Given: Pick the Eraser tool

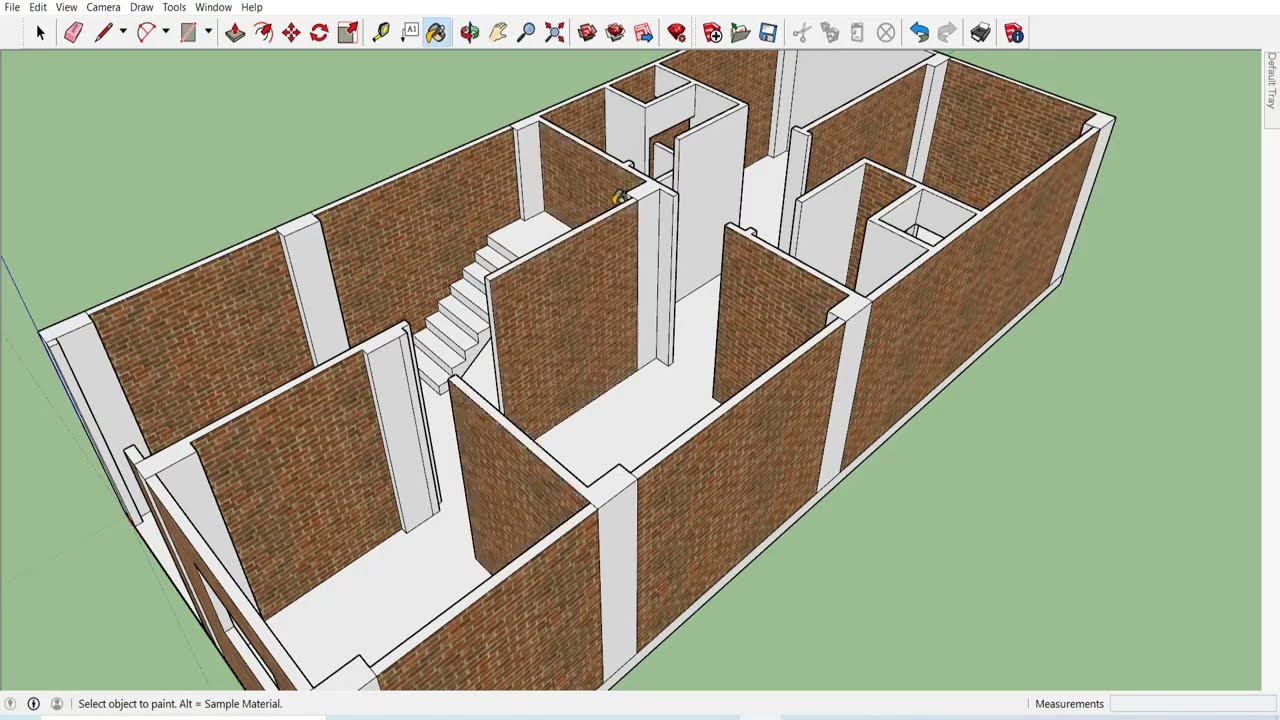Looking at the screenshot, I should pyautogui.click(x=73, y=33).
